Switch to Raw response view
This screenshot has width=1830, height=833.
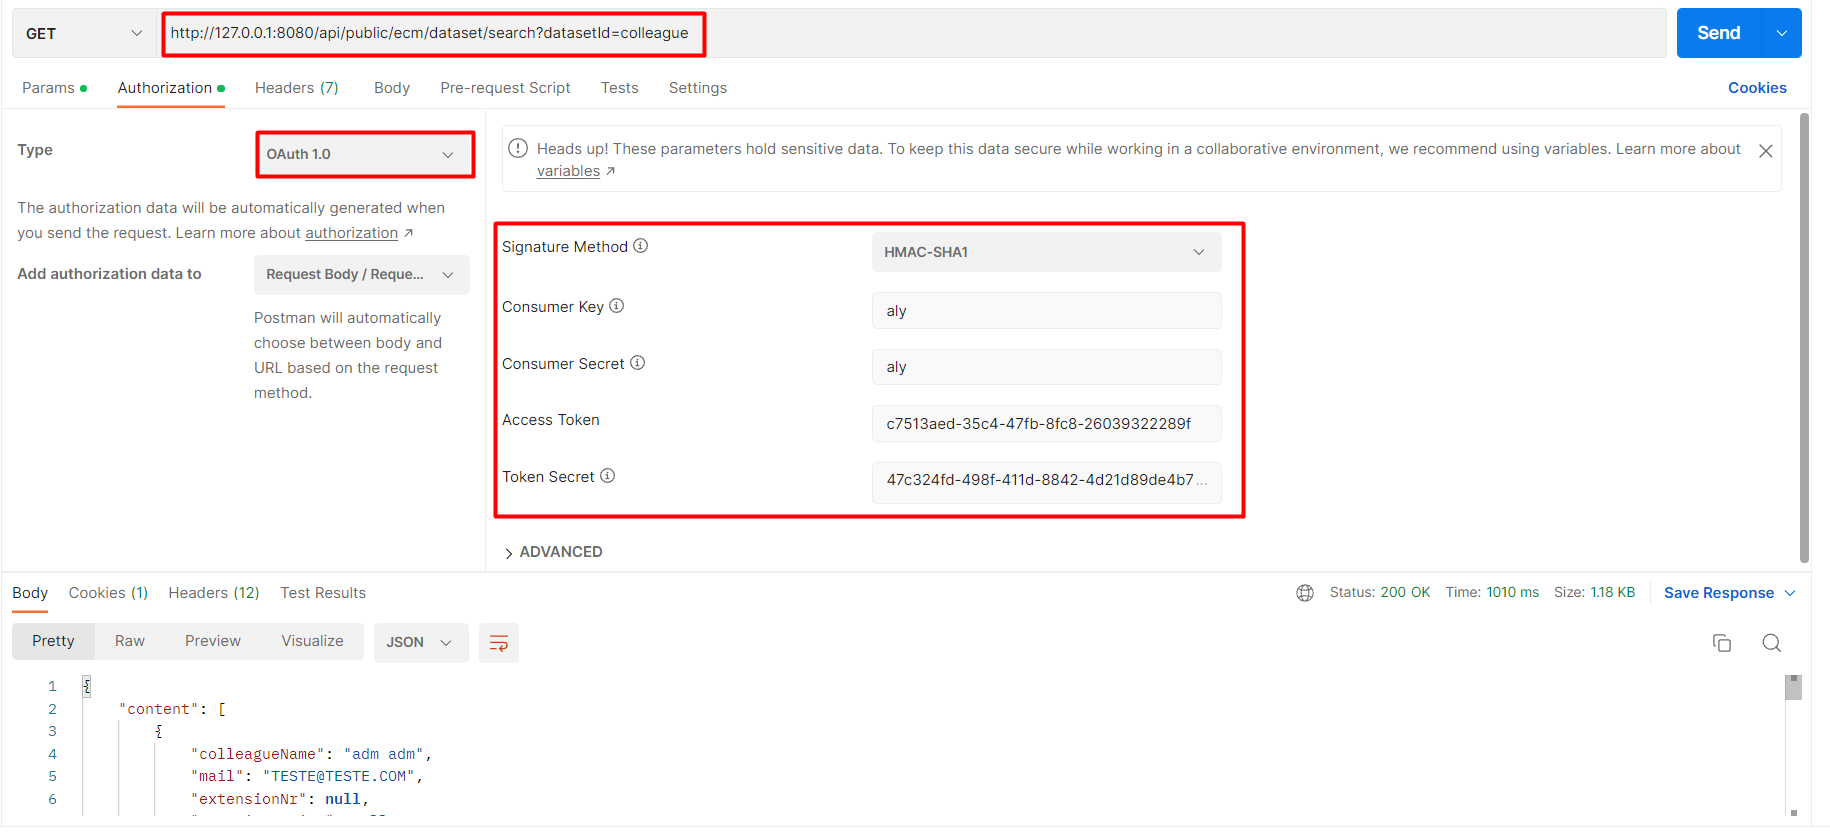[130, 641]
